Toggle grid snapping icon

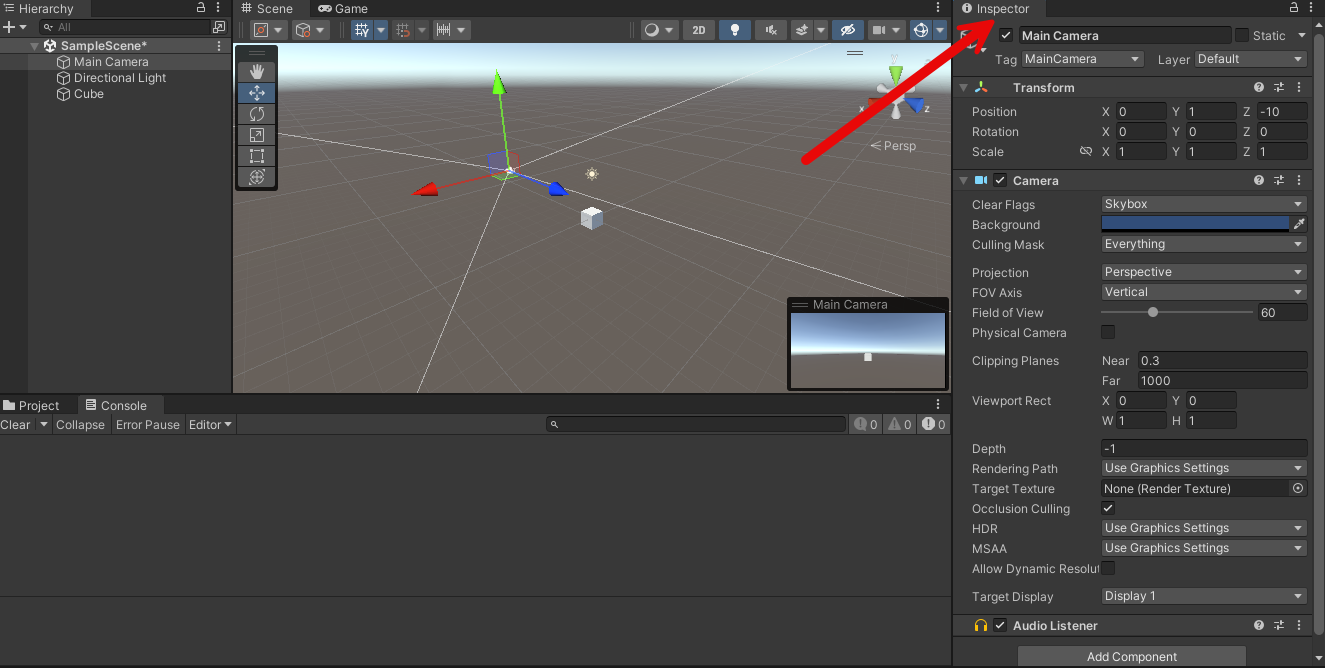(403, 30)
